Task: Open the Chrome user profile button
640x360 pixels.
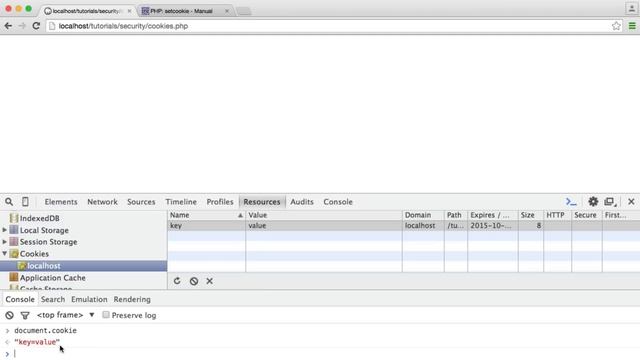Action: pos(631,8)
